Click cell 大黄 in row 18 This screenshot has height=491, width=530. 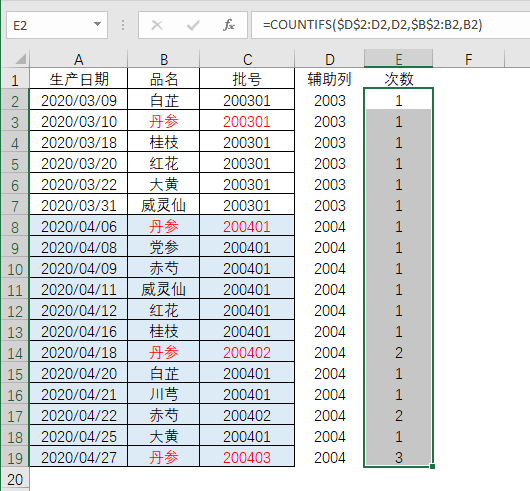164,436
